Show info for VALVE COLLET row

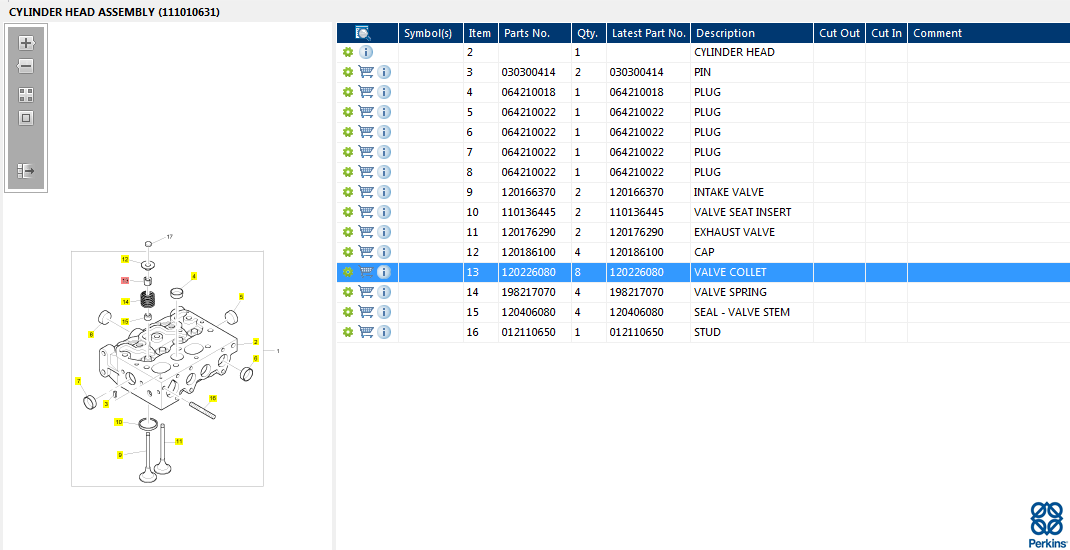pyautogui.click(x=384, y=272)
